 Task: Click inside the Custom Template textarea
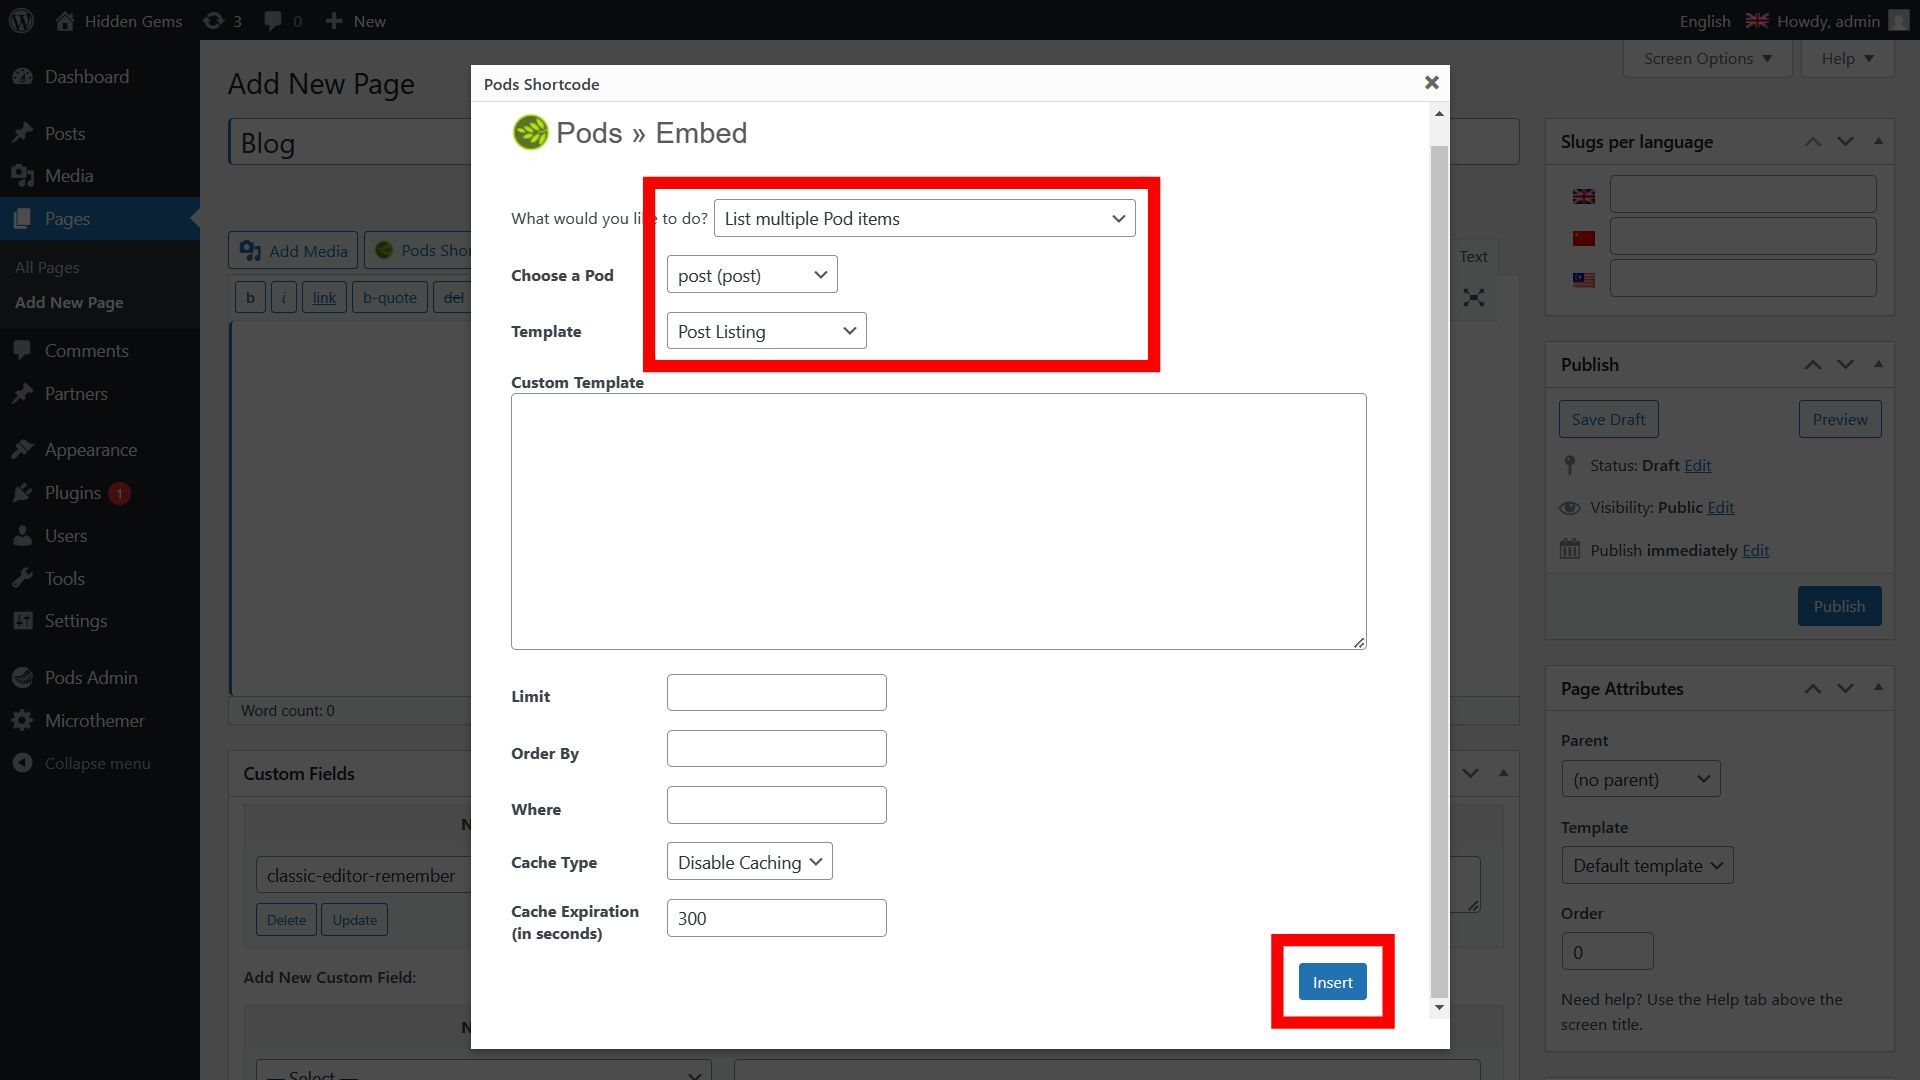point(938,521)
